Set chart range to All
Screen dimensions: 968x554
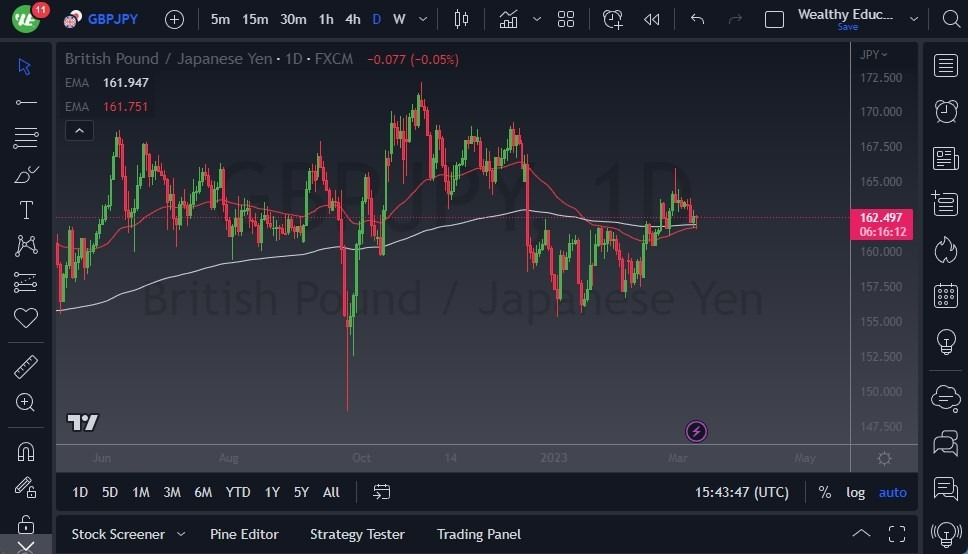pyautogui.click(x=331, y=492)
